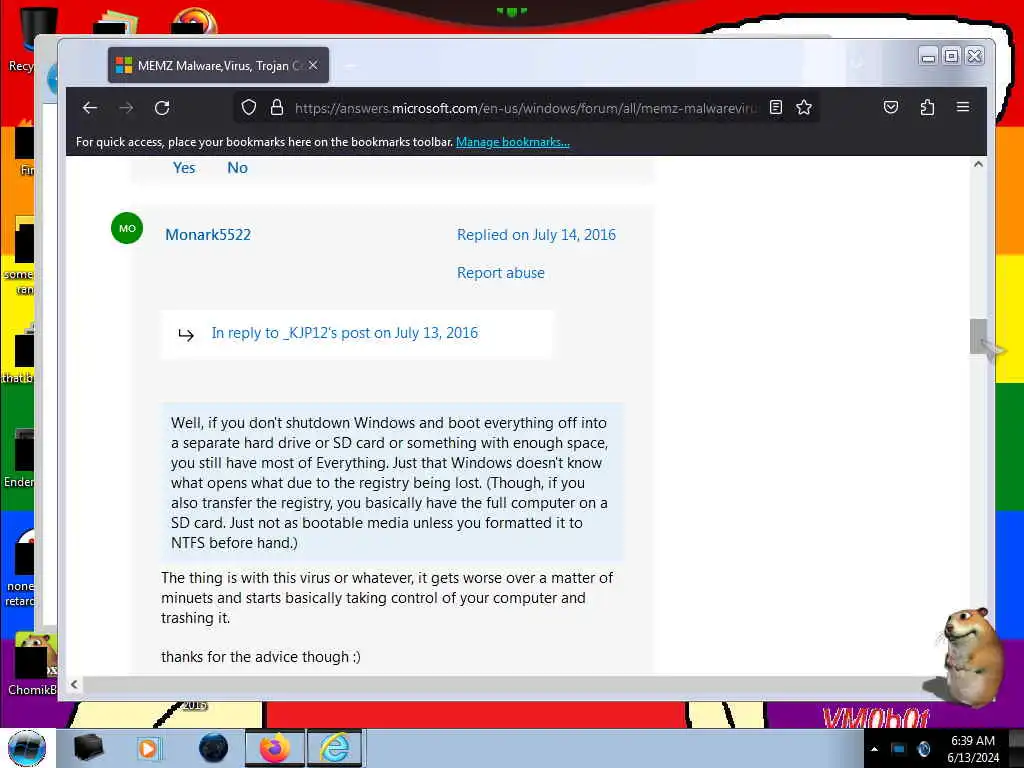
Task: Switch to Firefox in taskbar
Action: (x=274, y=748)
